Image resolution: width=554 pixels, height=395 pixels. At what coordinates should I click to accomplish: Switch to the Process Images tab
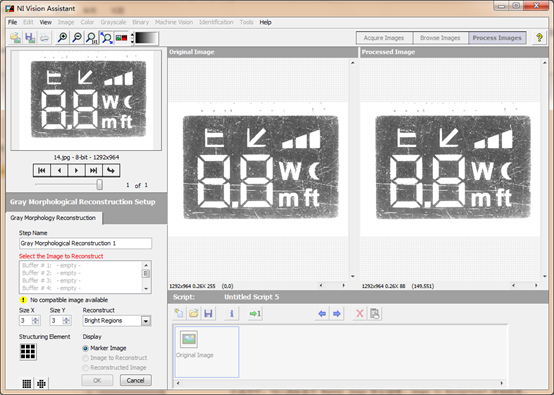coord(497,38)
